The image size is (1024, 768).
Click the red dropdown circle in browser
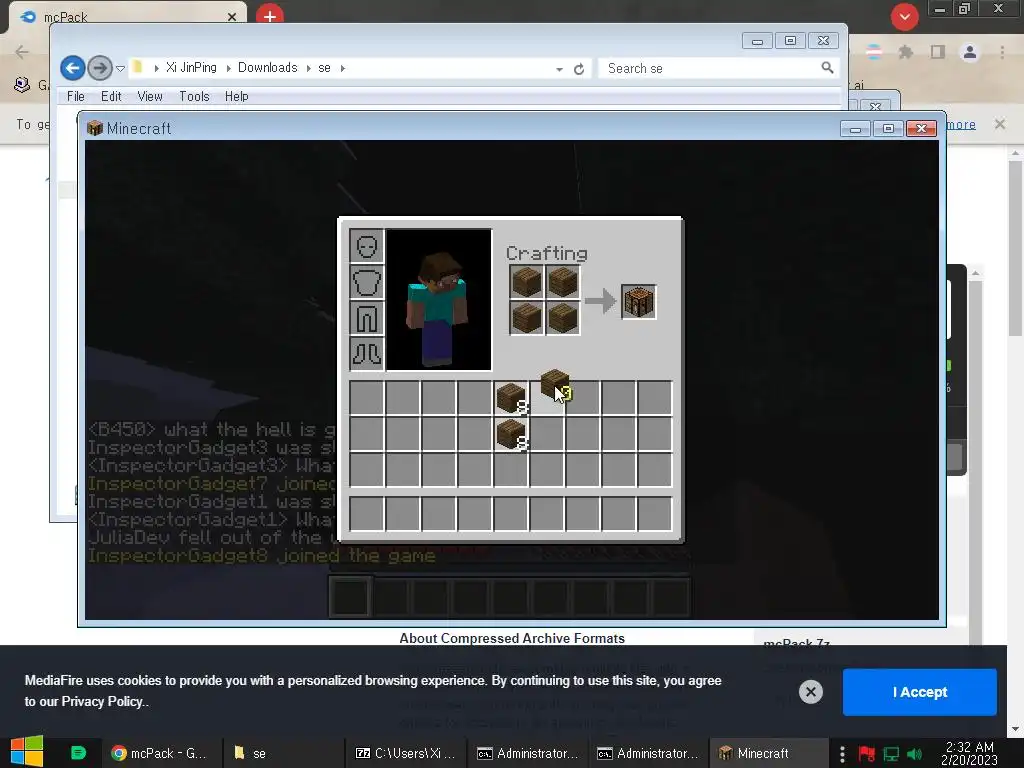904,17
